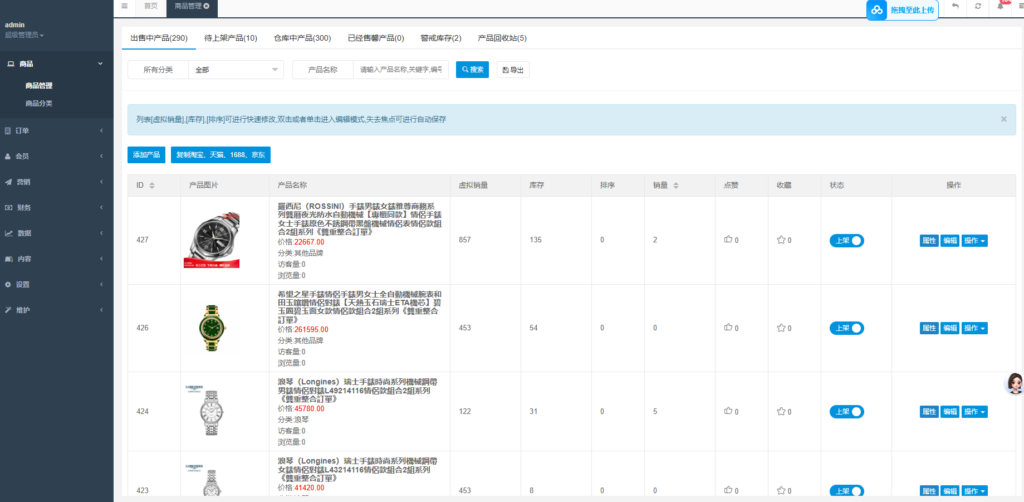The height and width of the screenshot is (502, 1024).
Task: Expand the 内容 sidebar menu
Action: point(57,259)
